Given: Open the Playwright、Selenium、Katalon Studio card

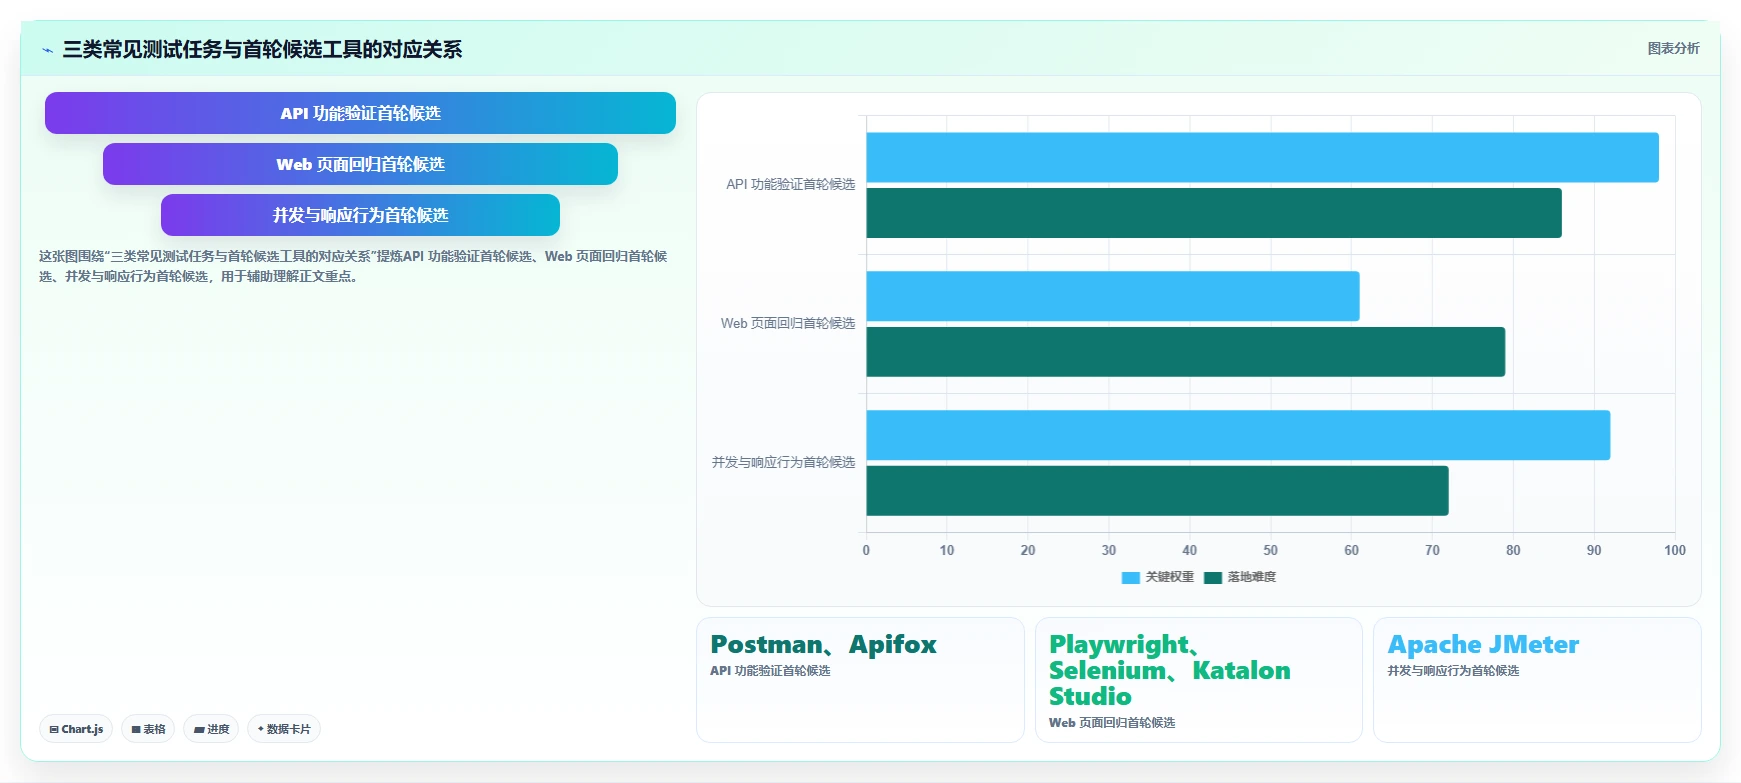Looking at the screenshot, I should click(1199, 680).
